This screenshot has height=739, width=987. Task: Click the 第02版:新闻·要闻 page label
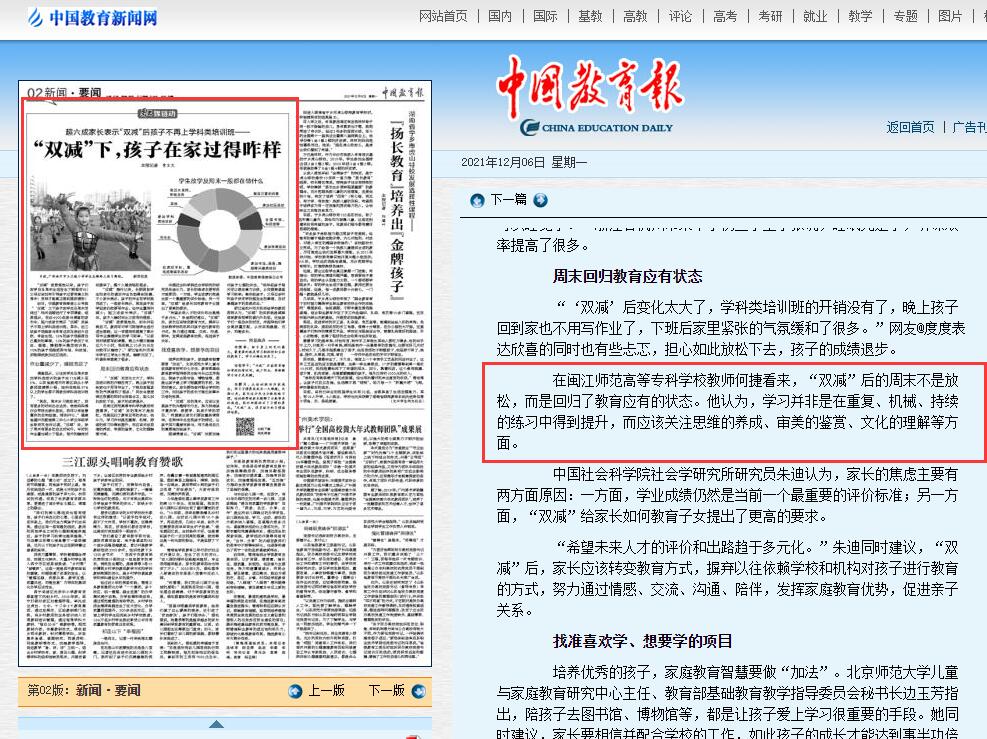click(x=84, y=691)
